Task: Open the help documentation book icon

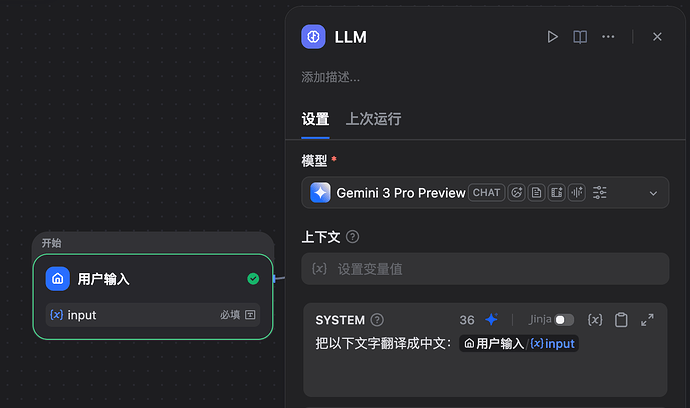Action: coord(580,37)
